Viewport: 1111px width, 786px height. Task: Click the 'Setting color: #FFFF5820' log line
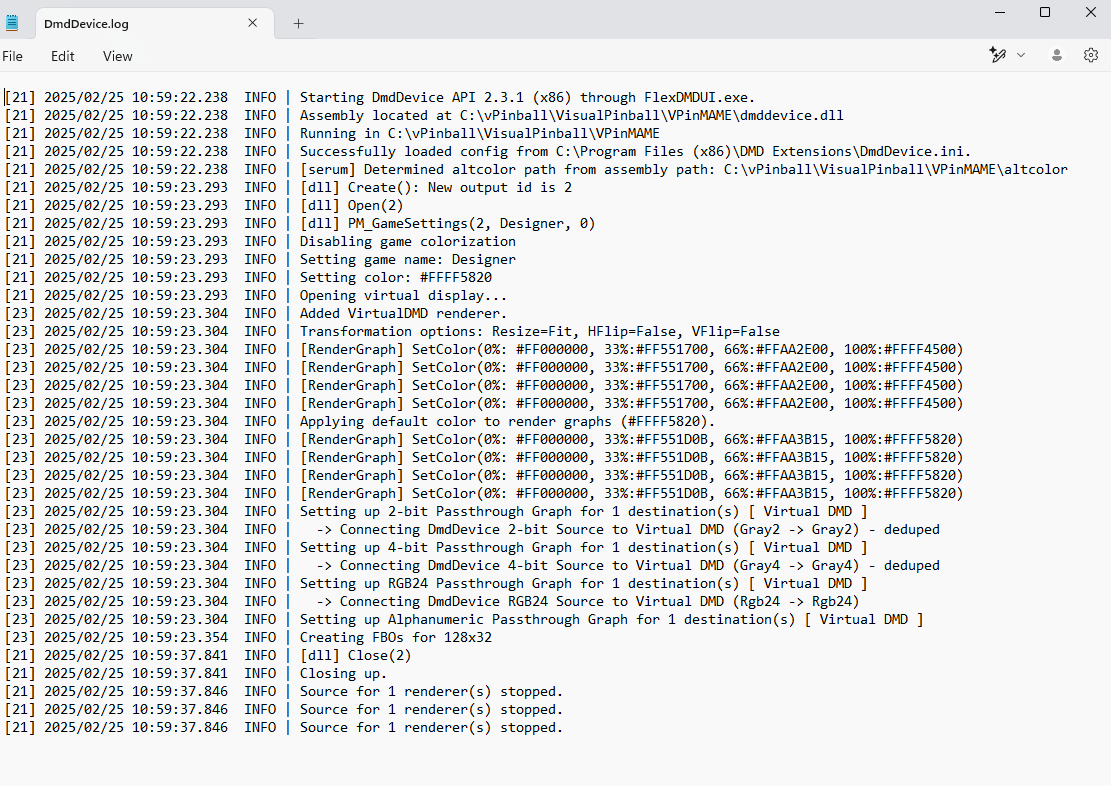tap(395, 277)
